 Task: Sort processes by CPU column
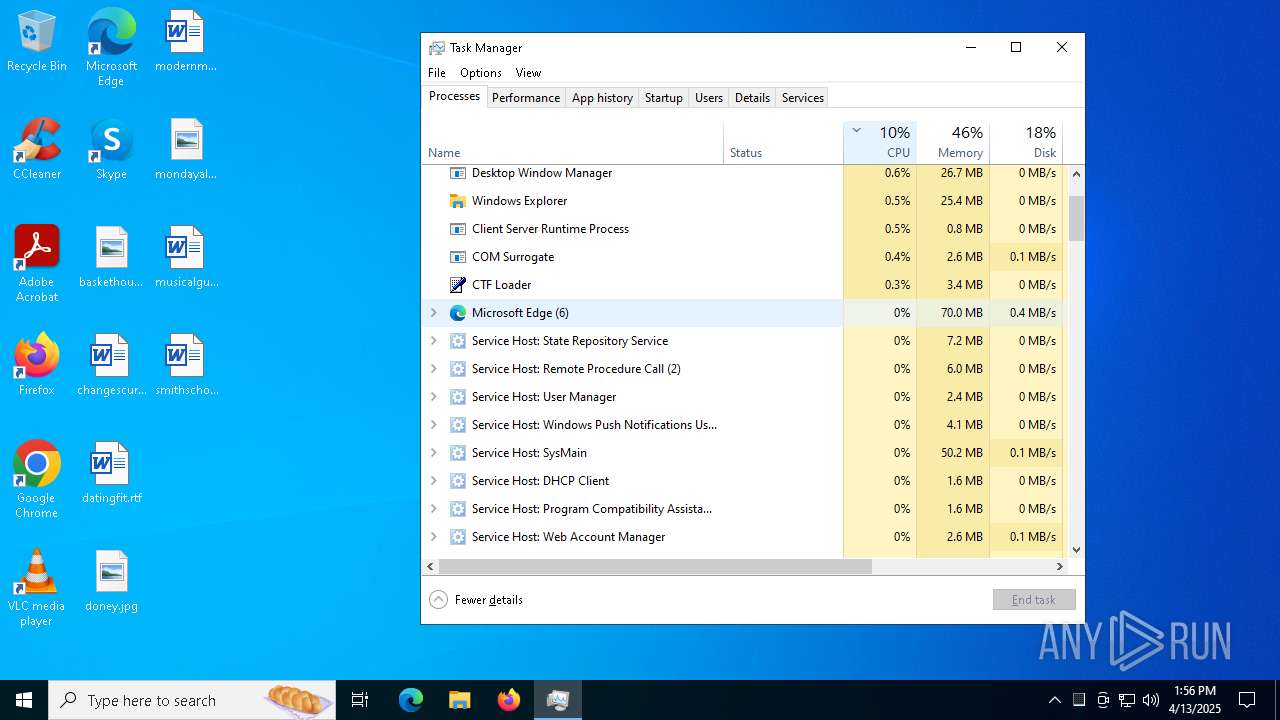[x=880, y=142]
